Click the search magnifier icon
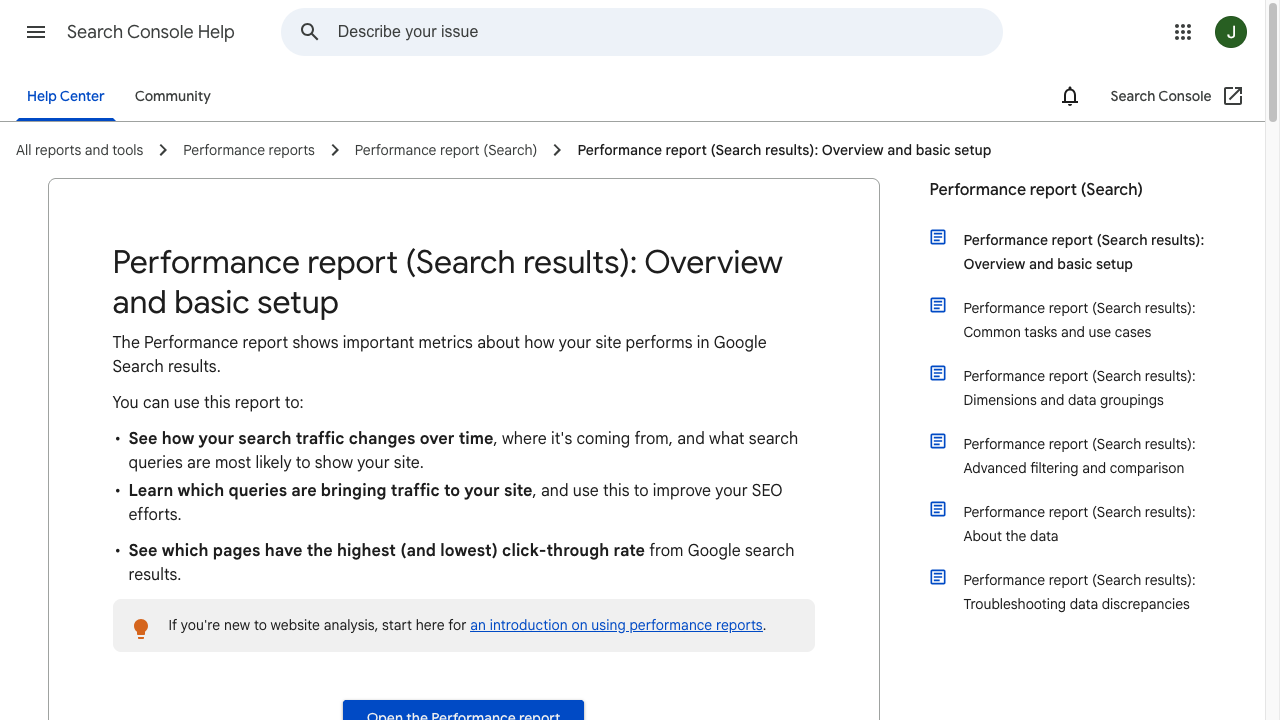The width and height of the screenshot is (1280, 720). pos(310,32)
